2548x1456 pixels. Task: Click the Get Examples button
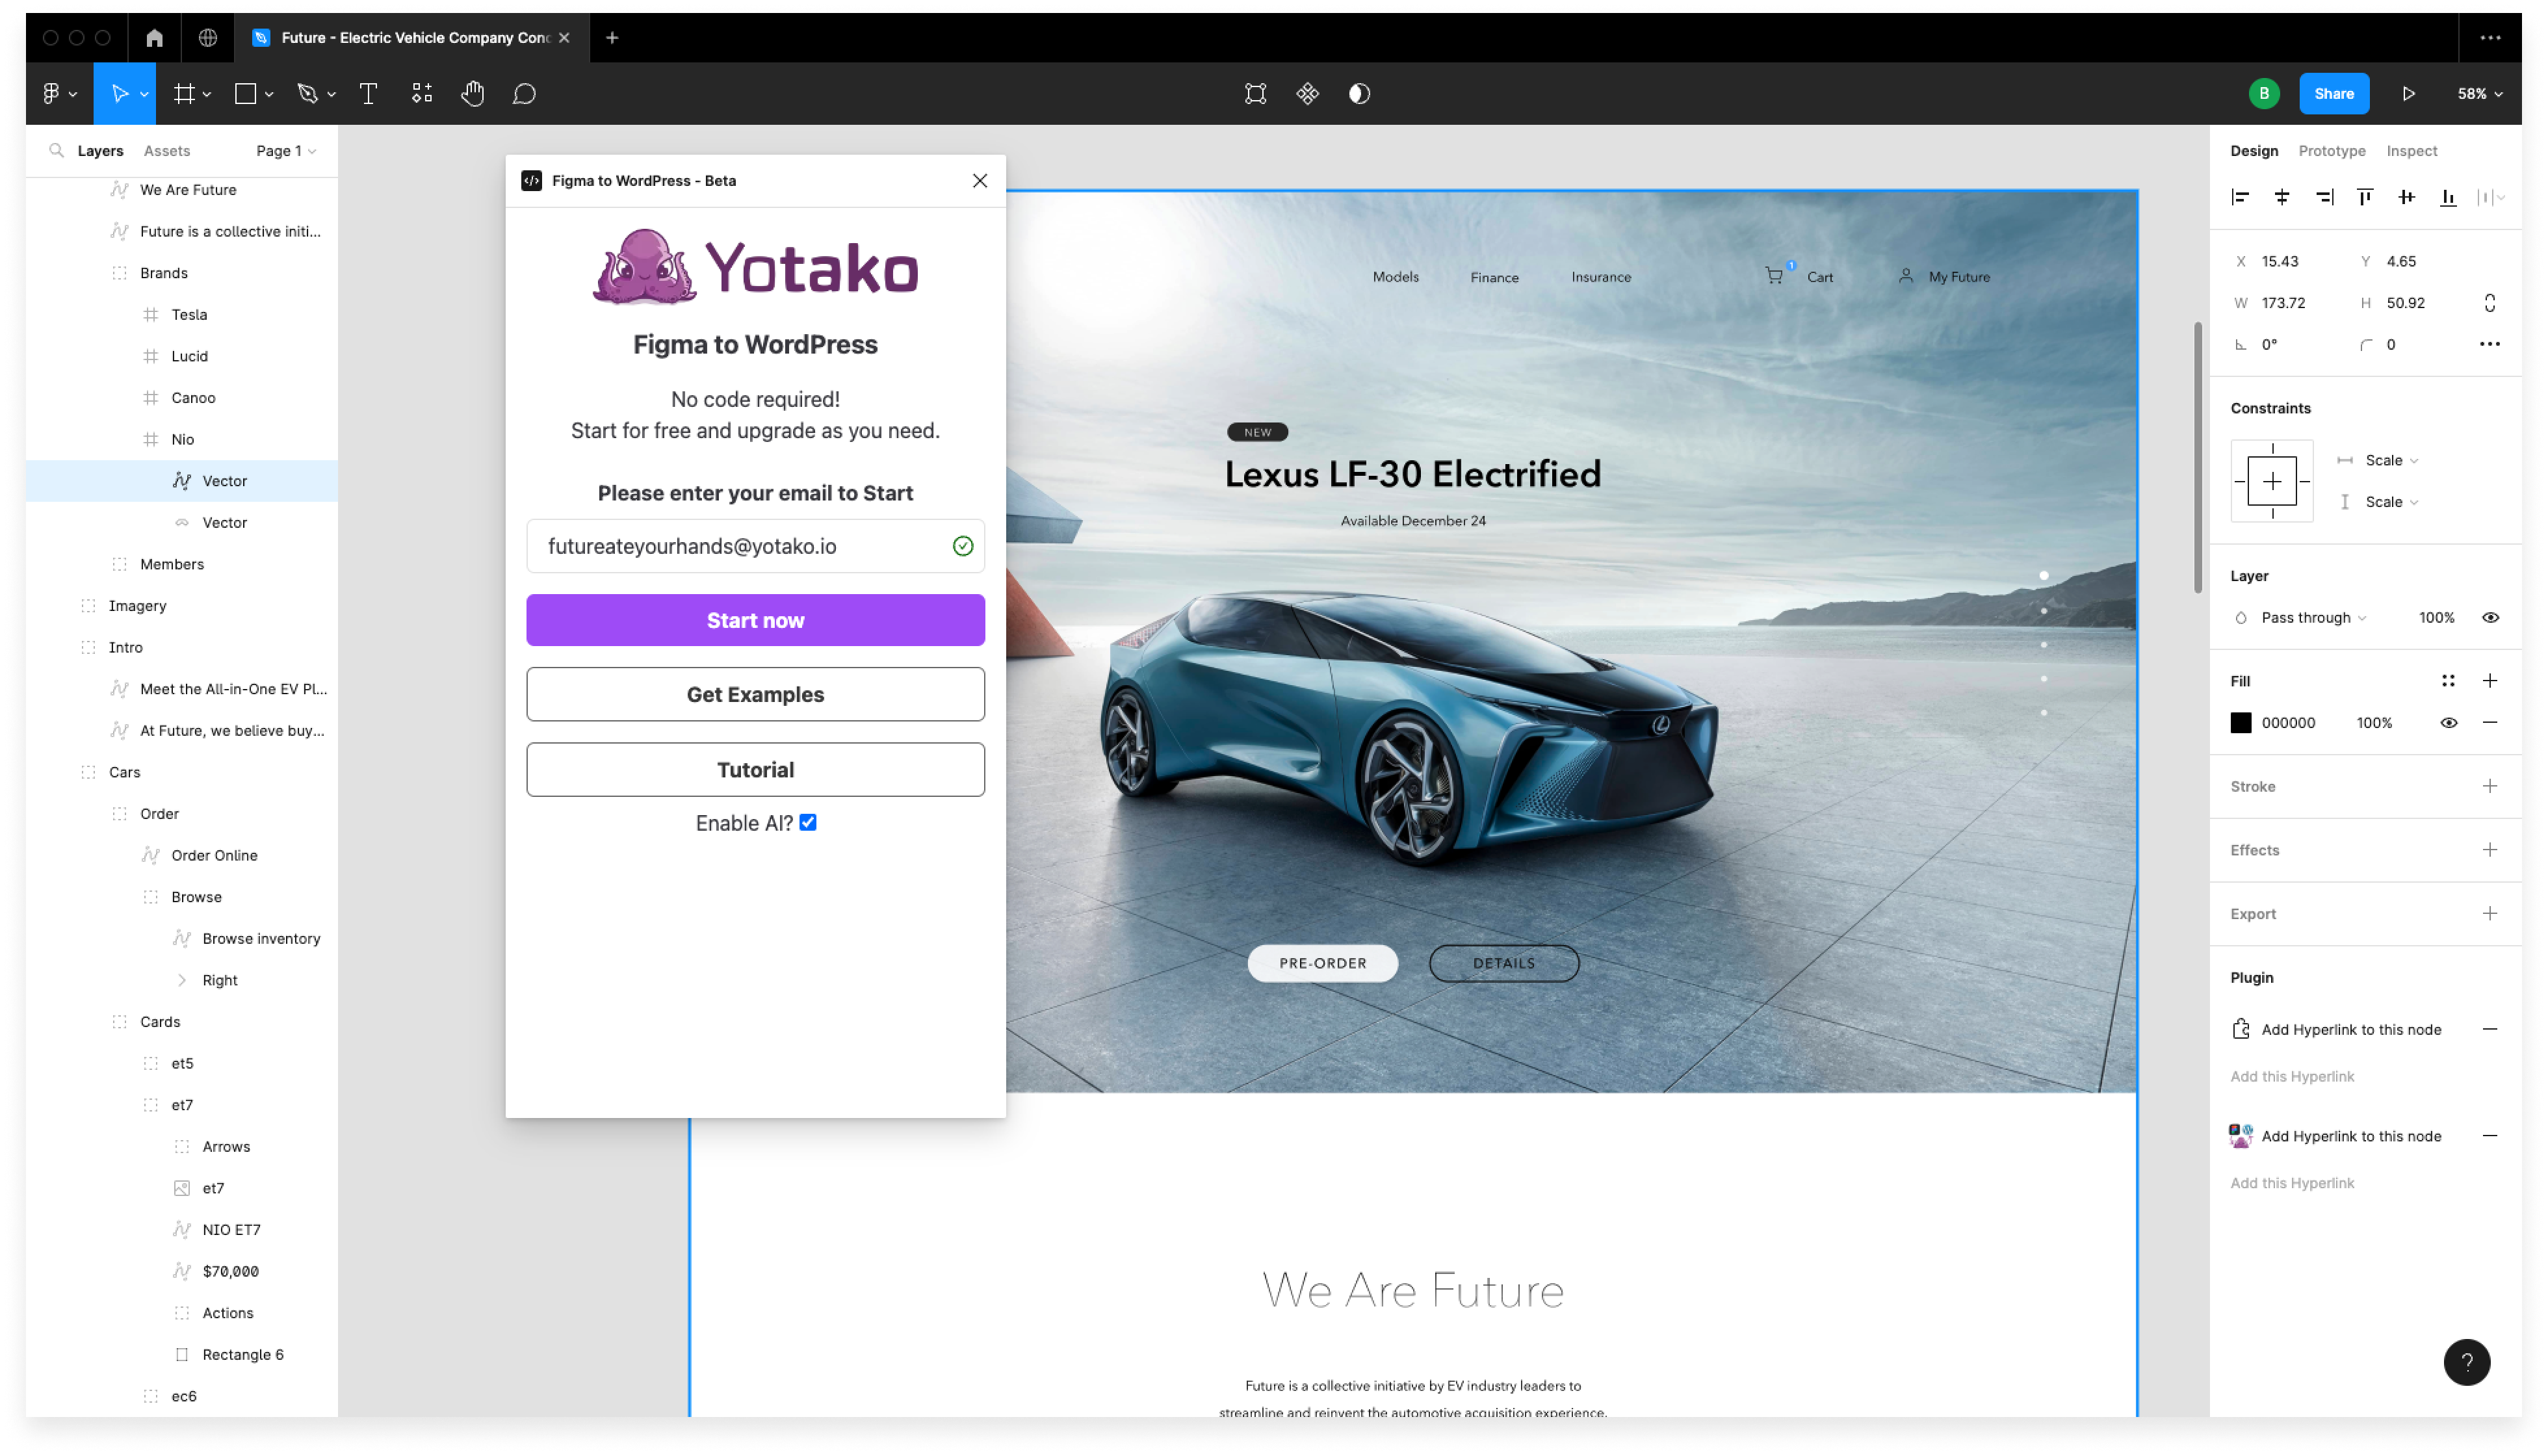(x=756, y=695)
